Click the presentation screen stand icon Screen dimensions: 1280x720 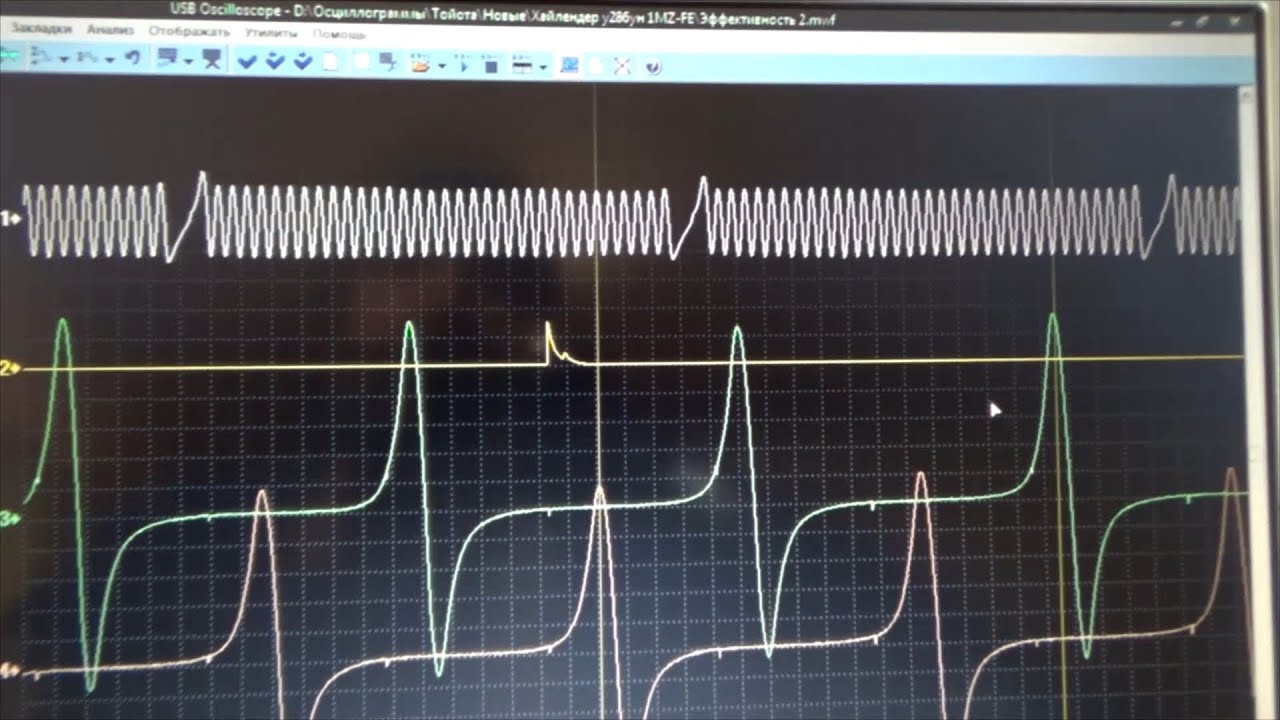click(x=212, y=60)
